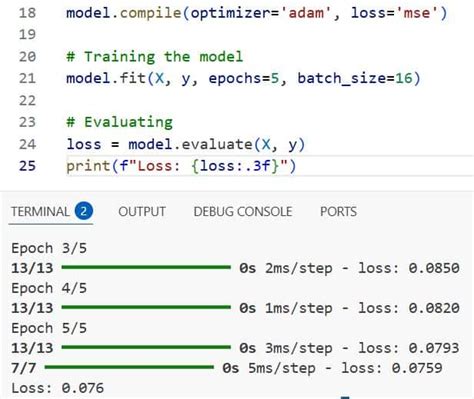This screenshot has height=399, width=474.
Task: Click line number 19 in the gutter
Action: coord(27,34)
